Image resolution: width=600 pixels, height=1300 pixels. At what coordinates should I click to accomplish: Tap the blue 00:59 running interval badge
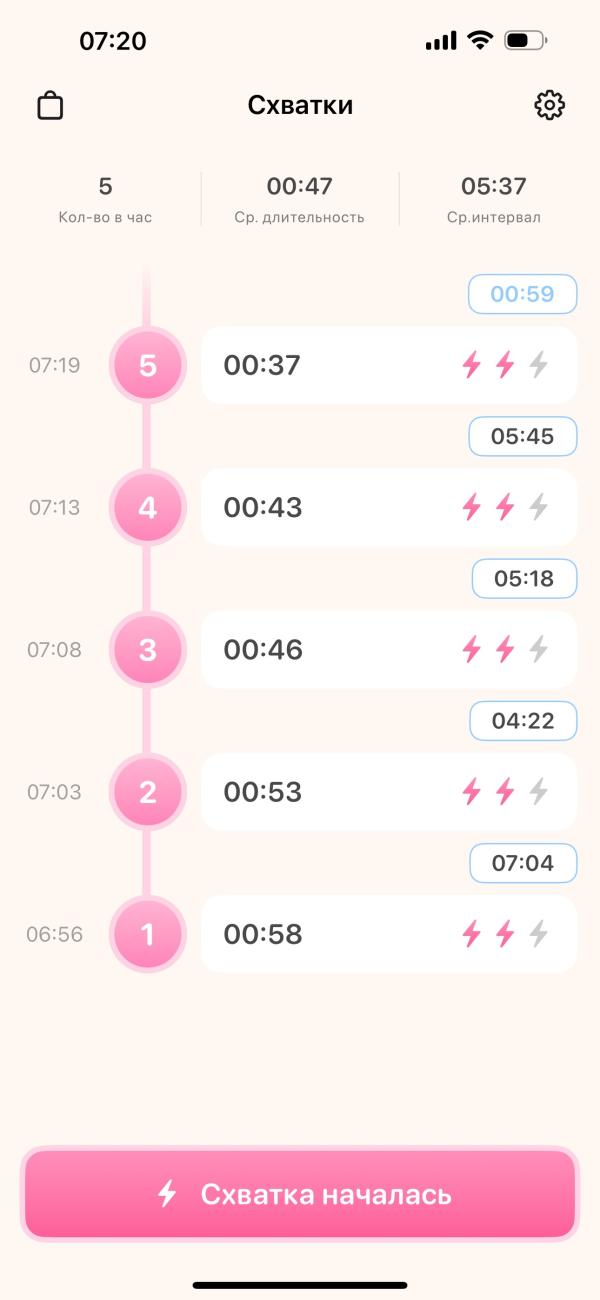pyautogui.click(x=523, y=294)
